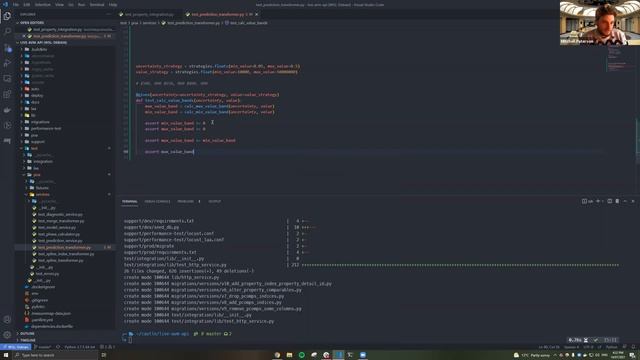Open the Edit menu
This screenshot has height=360, width=640.
pyautogui.click(x=27, y=4)
